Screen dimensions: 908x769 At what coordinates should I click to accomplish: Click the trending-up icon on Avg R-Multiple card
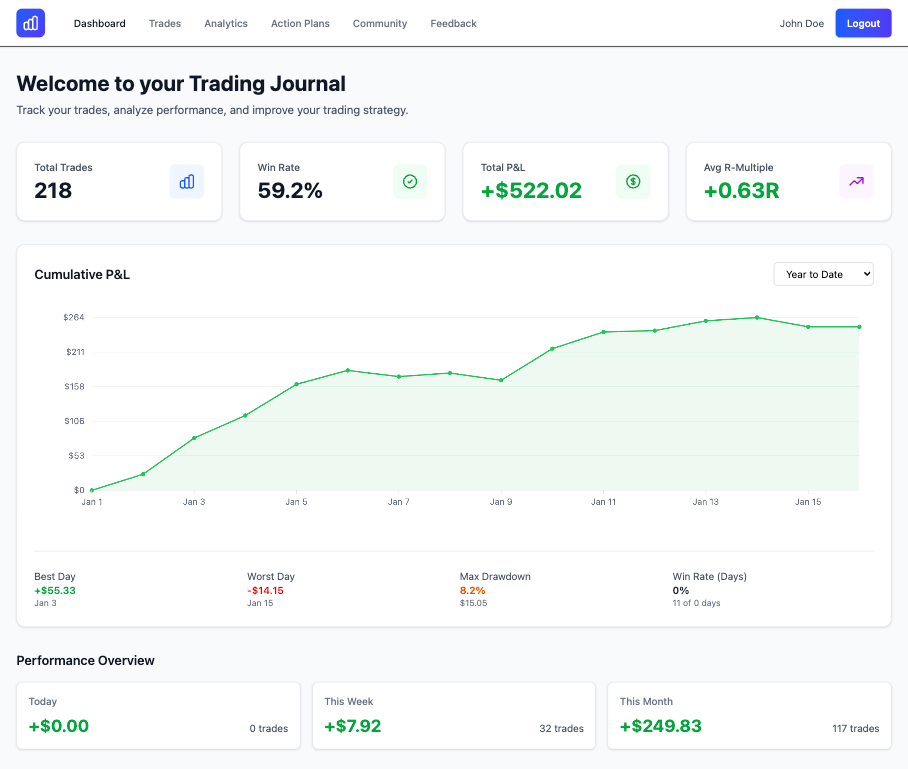coord(856,181)
